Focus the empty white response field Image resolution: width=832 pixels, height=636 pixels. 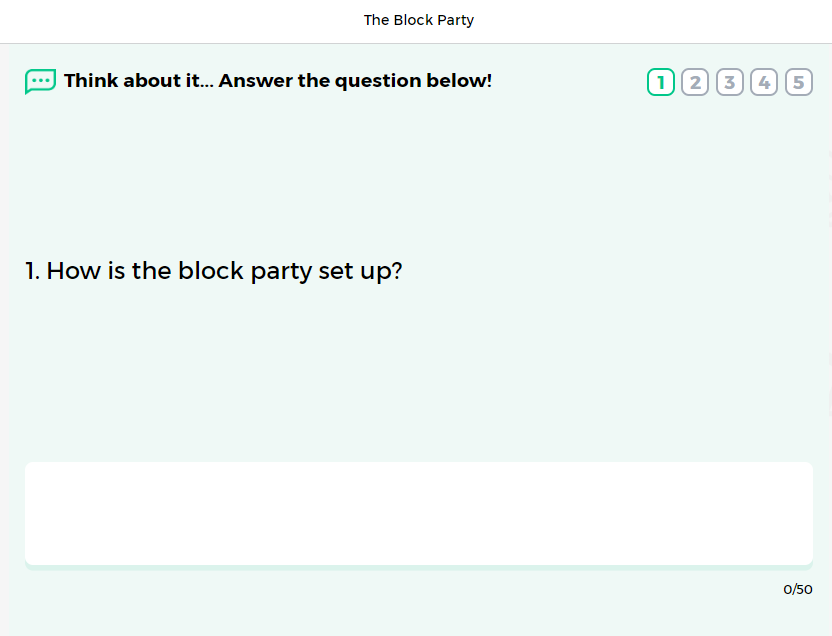pos(418,513)
